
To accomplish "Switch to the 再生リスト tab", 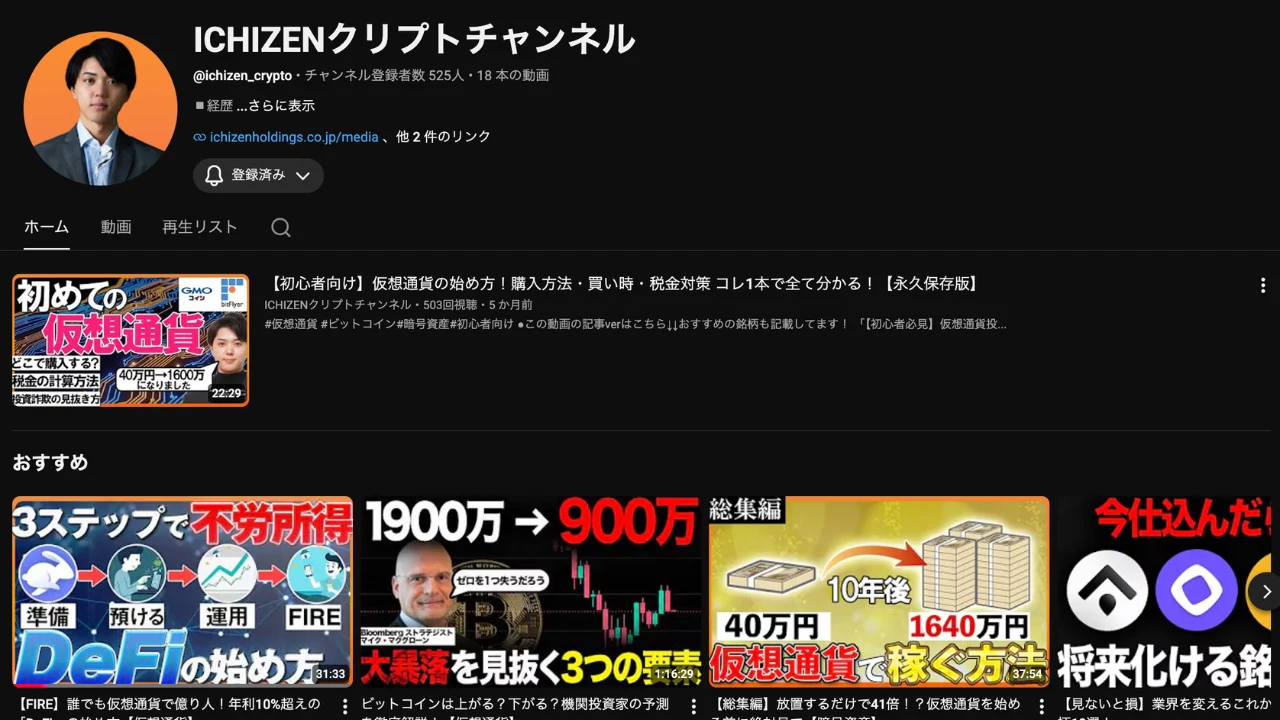I will [200, 227].
